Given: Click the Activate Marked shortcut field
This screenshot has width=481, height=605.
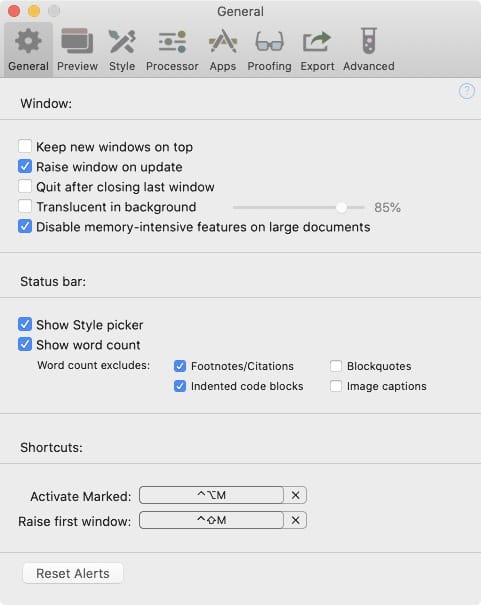Looking at the screenshot, I should pyautogui.click(x=211, y=495).
